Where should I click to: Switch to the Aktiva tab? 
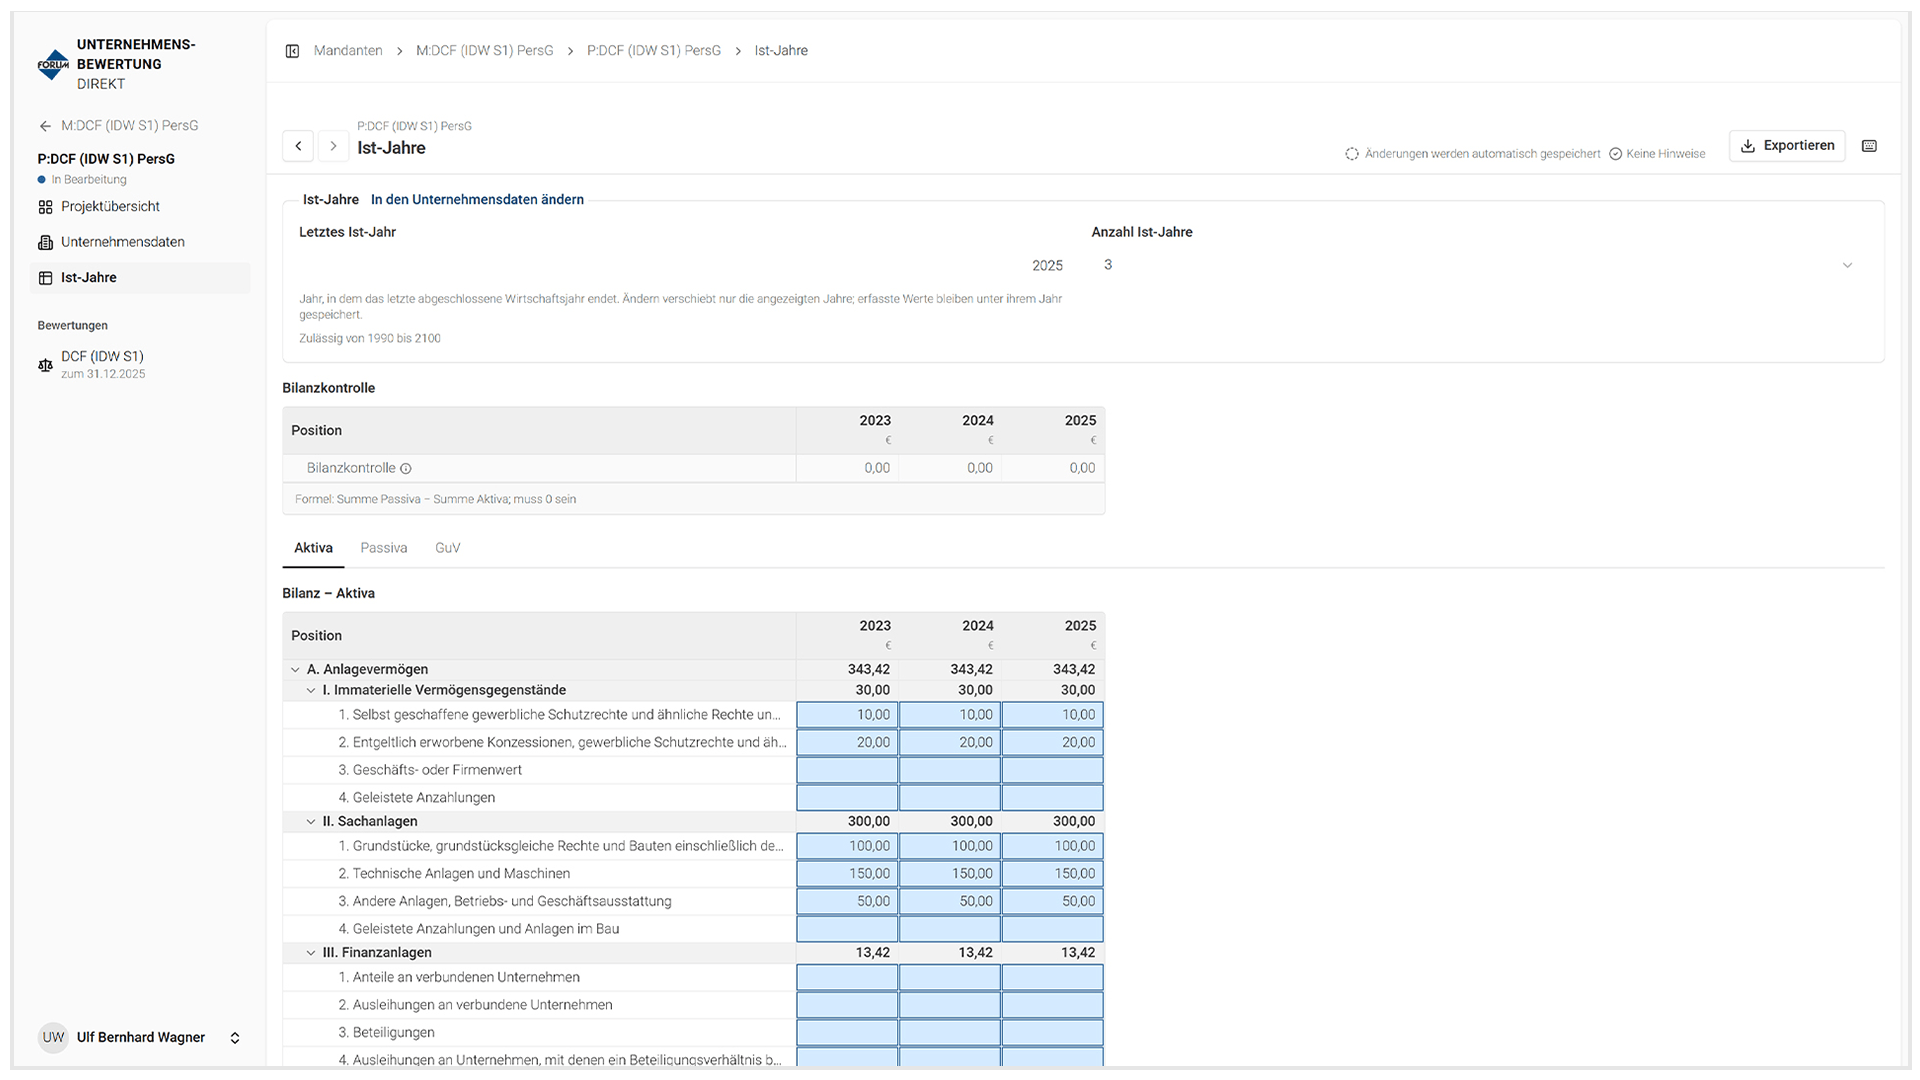click(x=313, y=548)
